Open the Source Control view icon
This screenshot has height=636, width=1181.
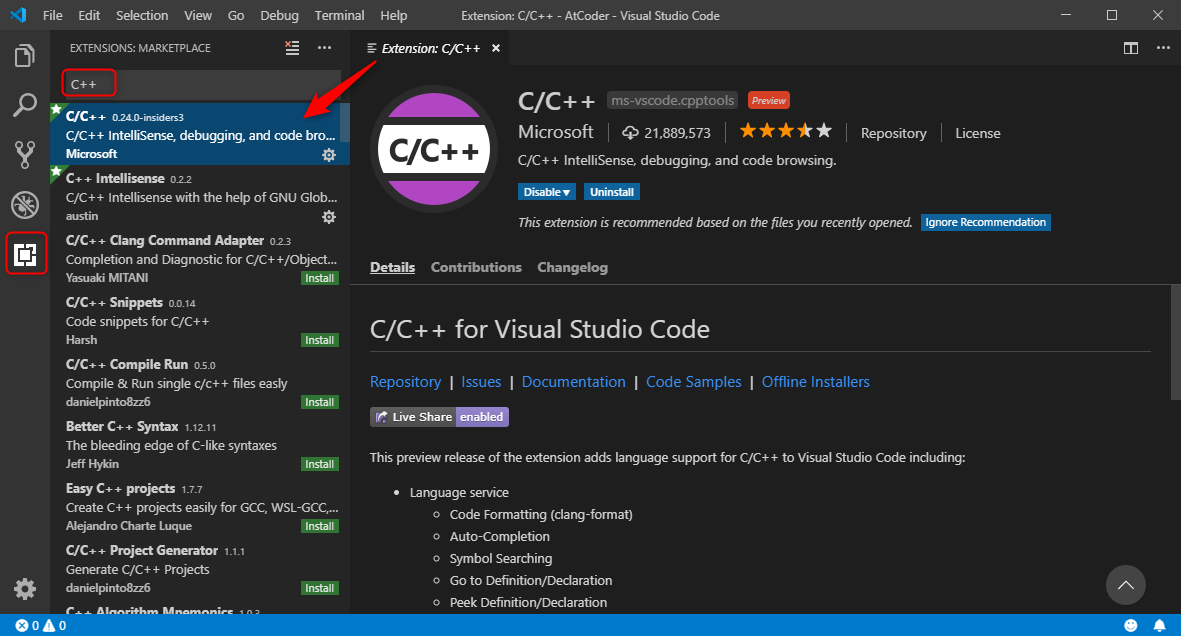click(25, 155)
